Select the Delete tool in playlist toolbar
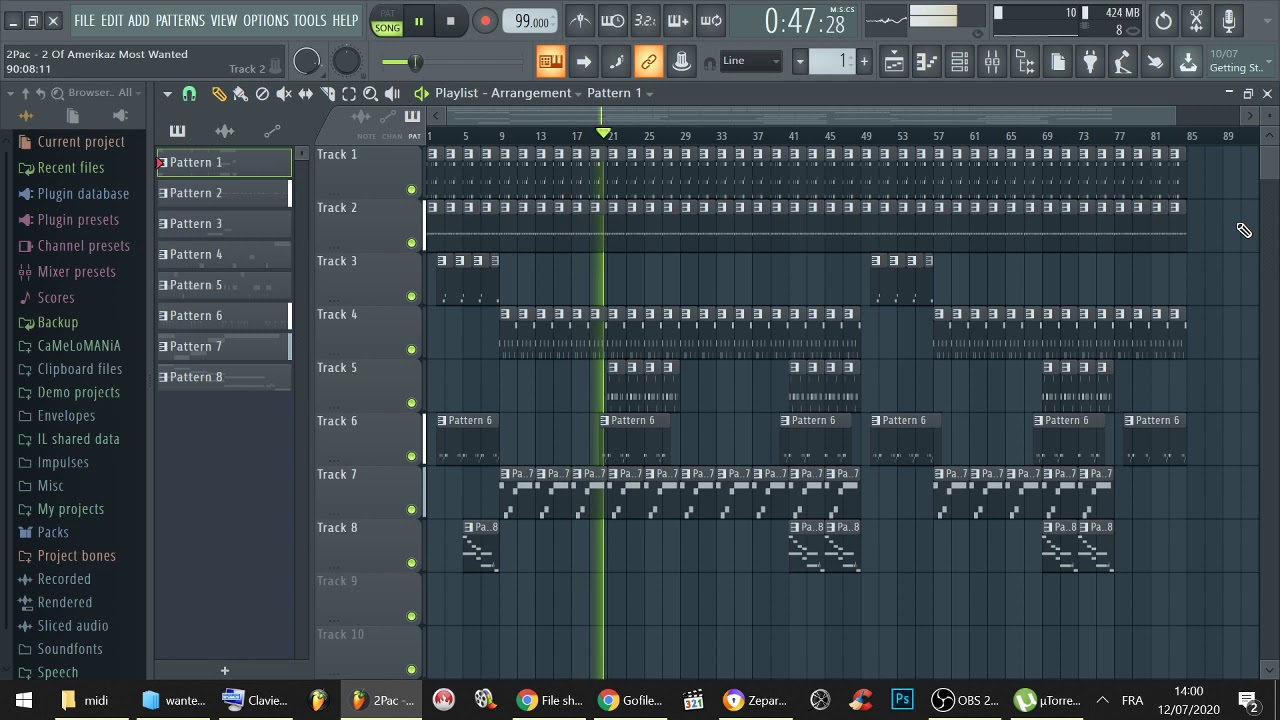Screen dimensions: 1280x720 (x=262, y=94)
